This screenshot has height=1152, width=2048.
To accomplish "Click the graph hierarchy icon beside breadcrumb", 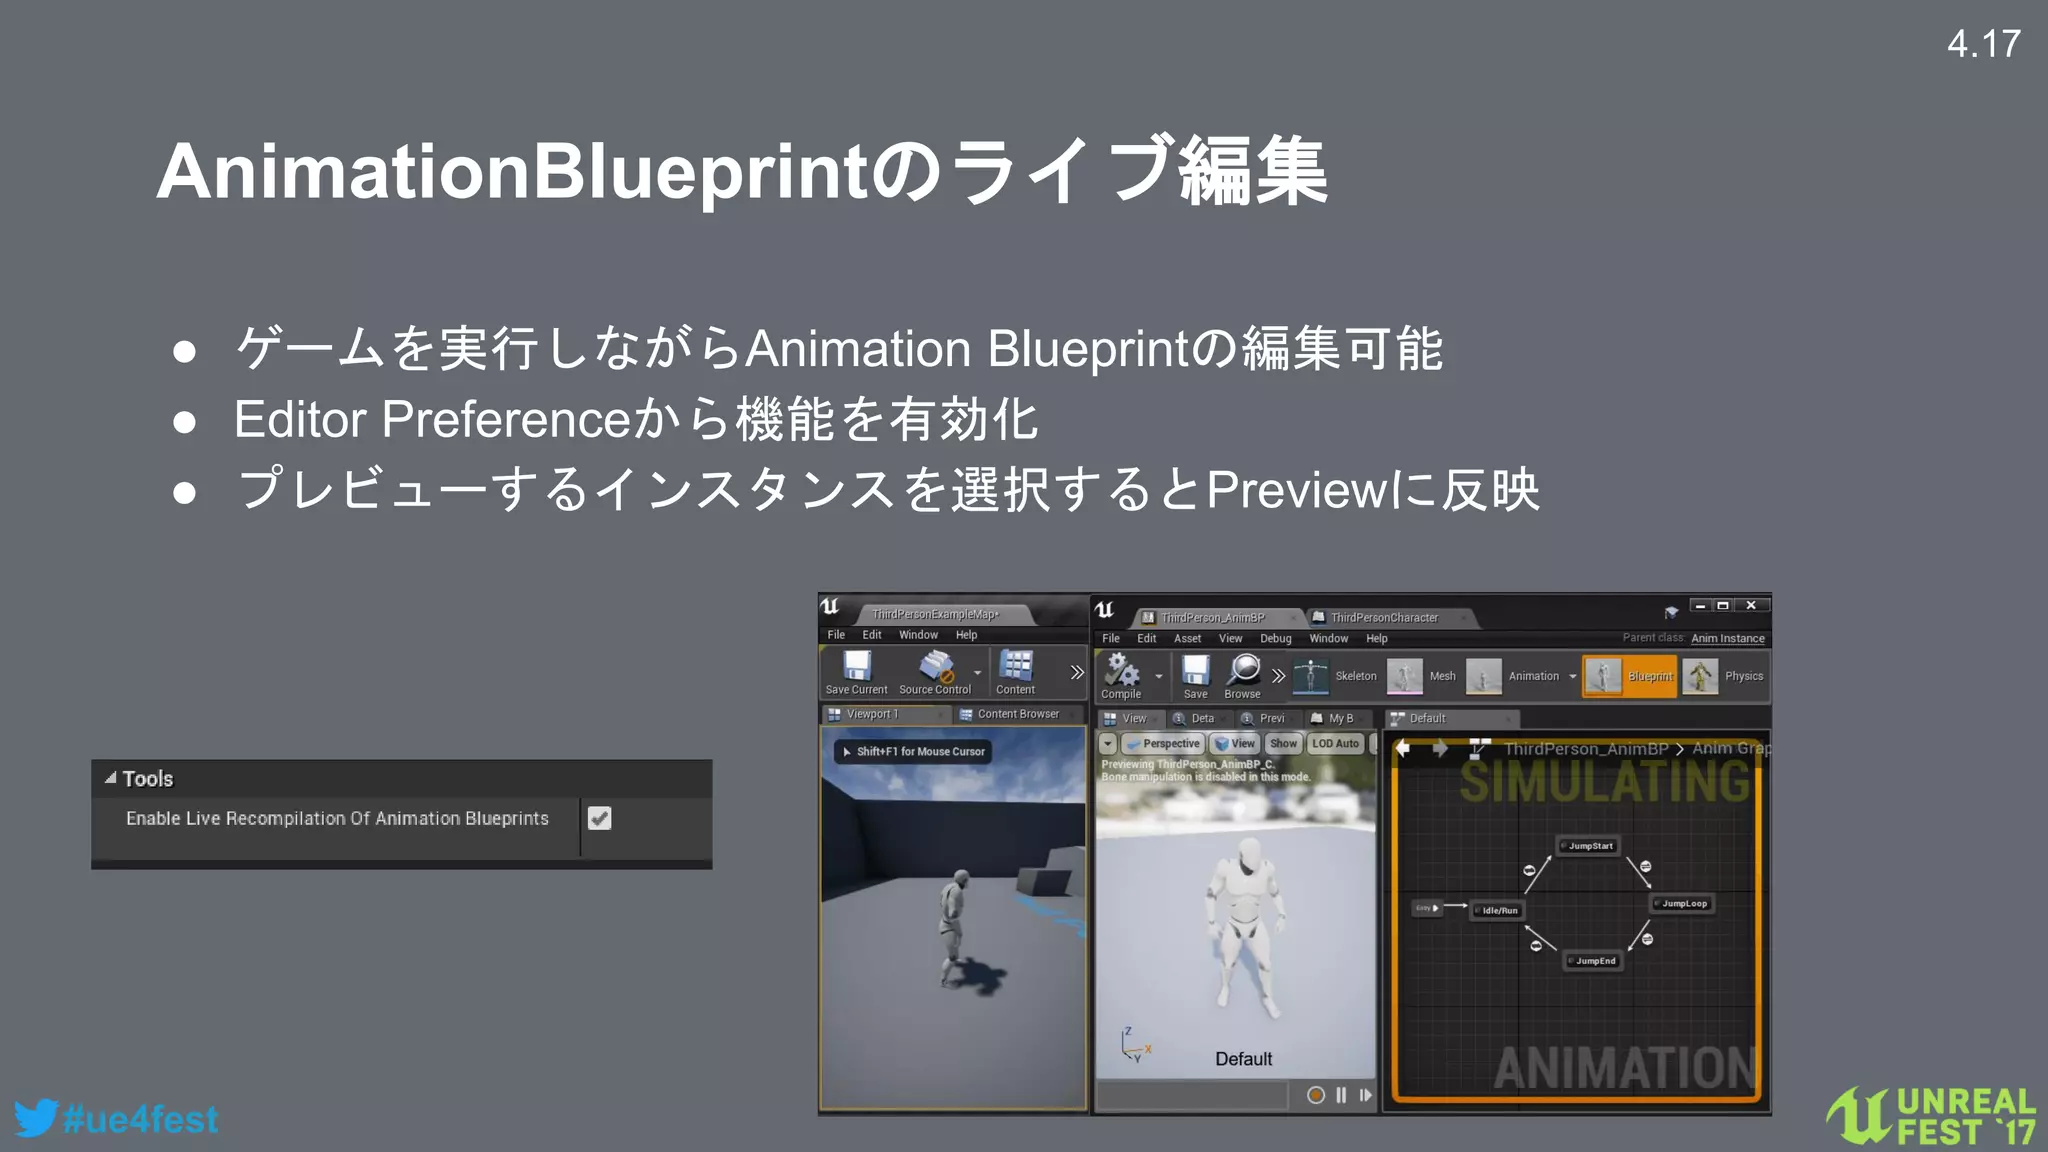I will coord(1479,748).
